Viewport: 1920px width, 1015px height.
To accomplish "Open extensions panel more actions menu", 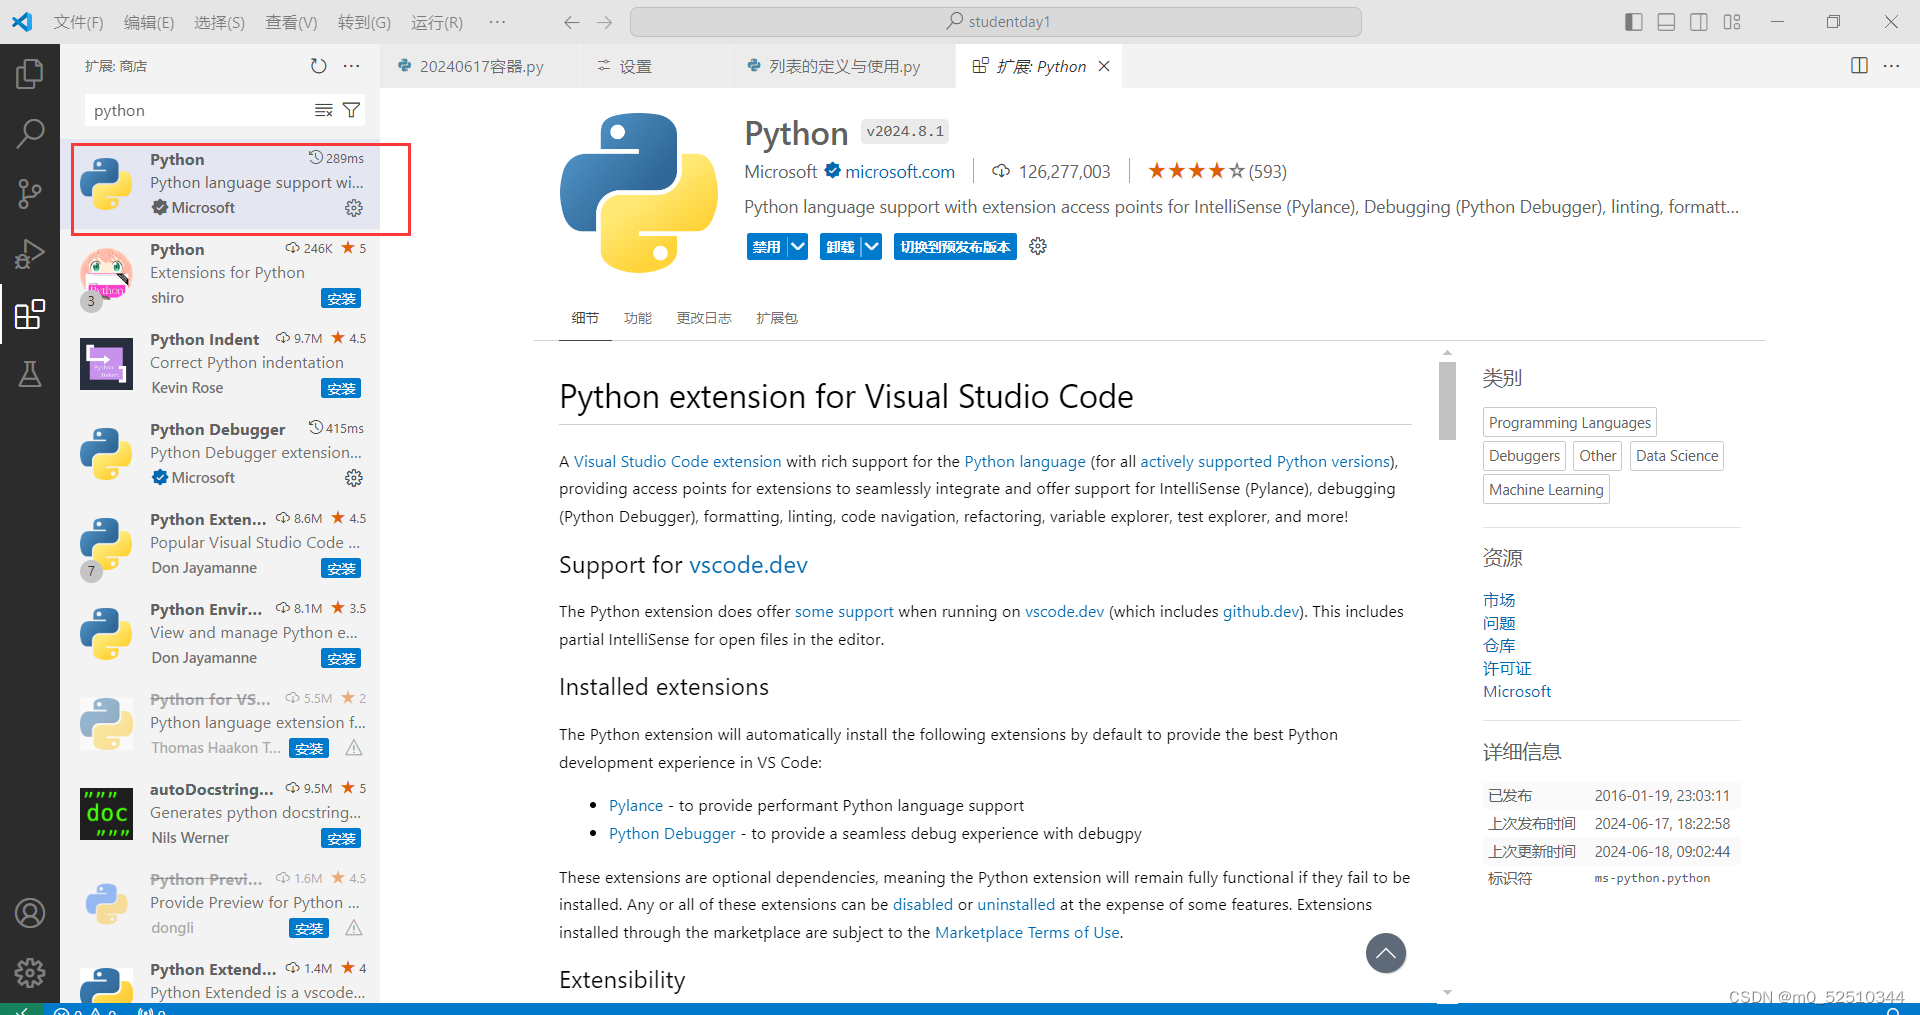I will point(351,66).
